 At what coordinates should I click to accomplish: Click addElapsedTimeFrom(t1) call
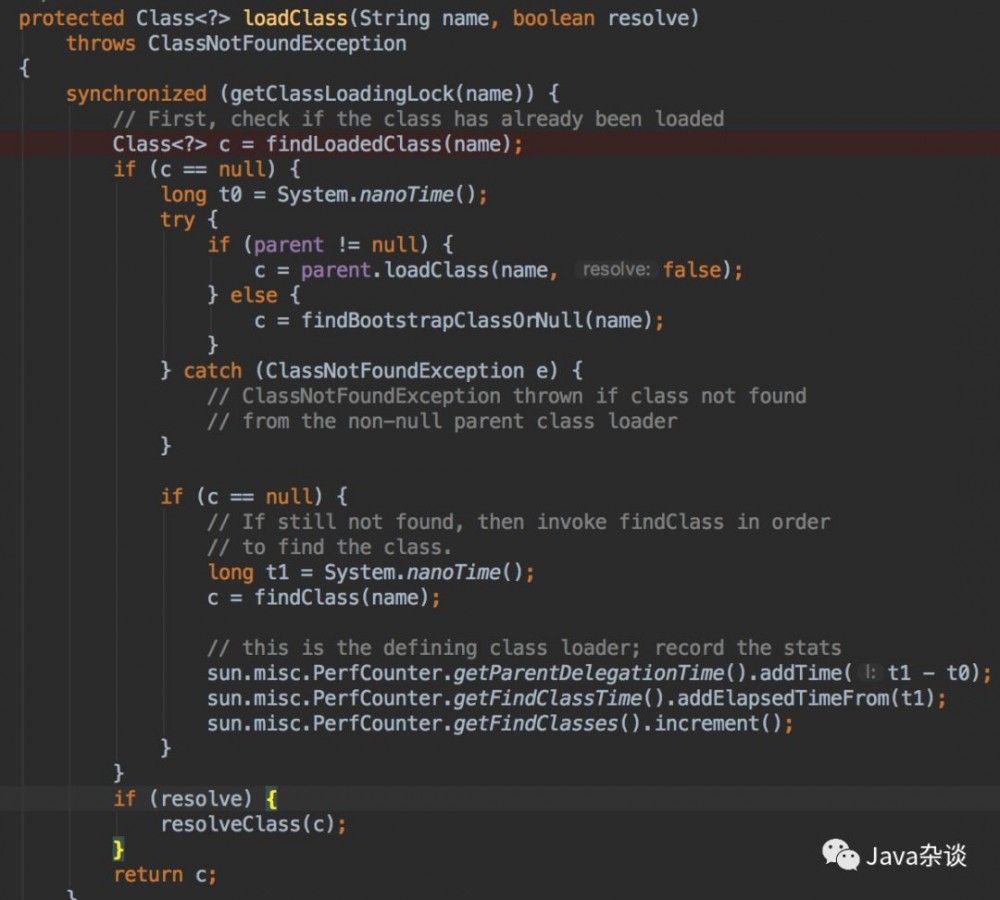pos(806,698)
